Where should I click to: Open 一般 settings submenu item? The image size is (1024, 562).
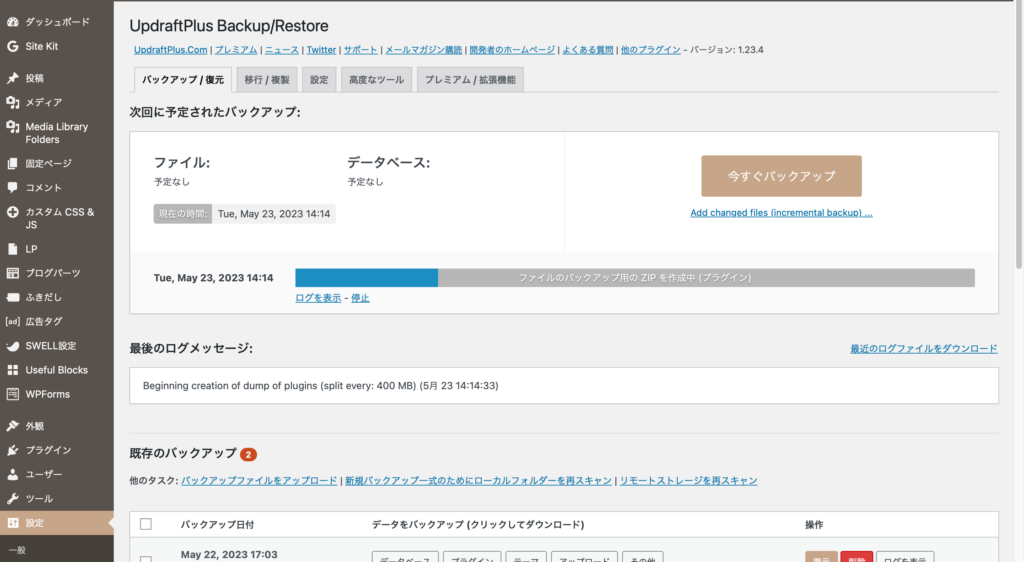point(18,550)
